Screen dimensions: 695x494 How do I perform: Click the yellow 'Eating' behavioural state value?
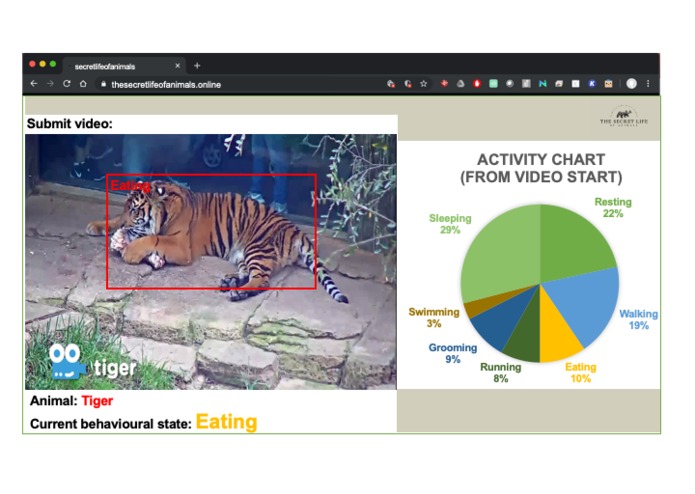point(226,422)
